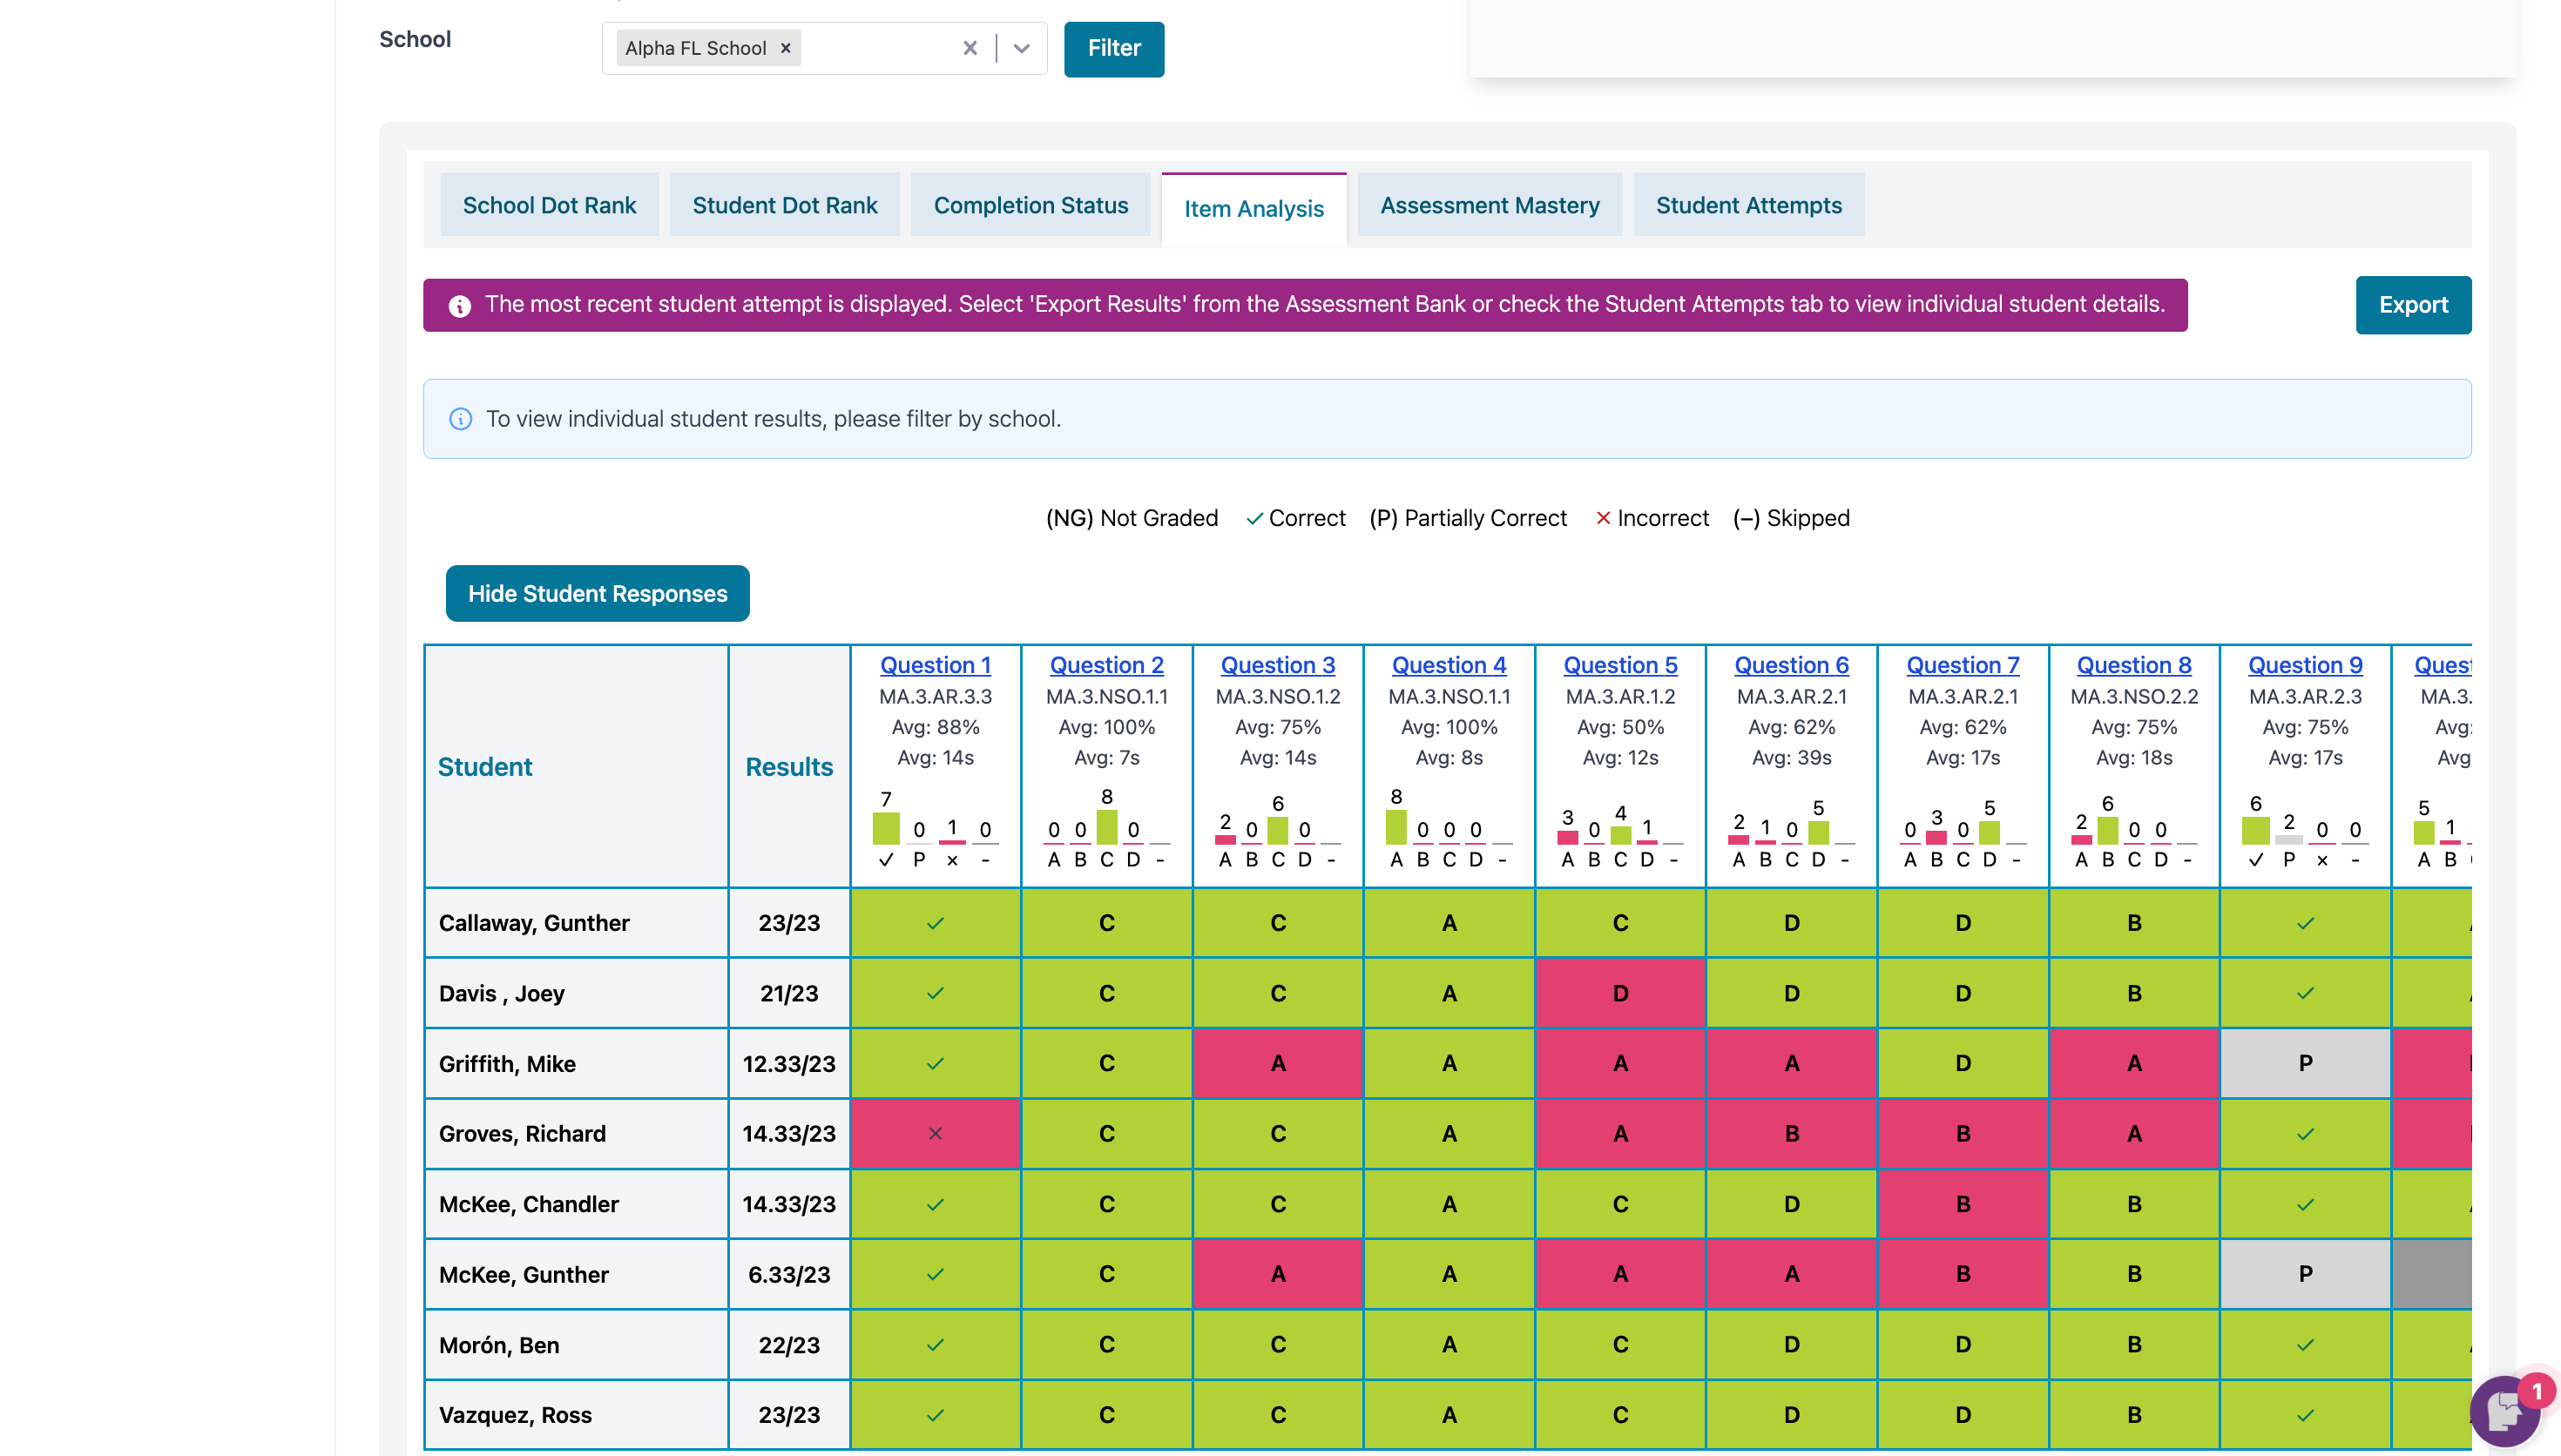Toggle Hide Student Responses button
2561x1456 pixels.
click(x=597, y=594)
